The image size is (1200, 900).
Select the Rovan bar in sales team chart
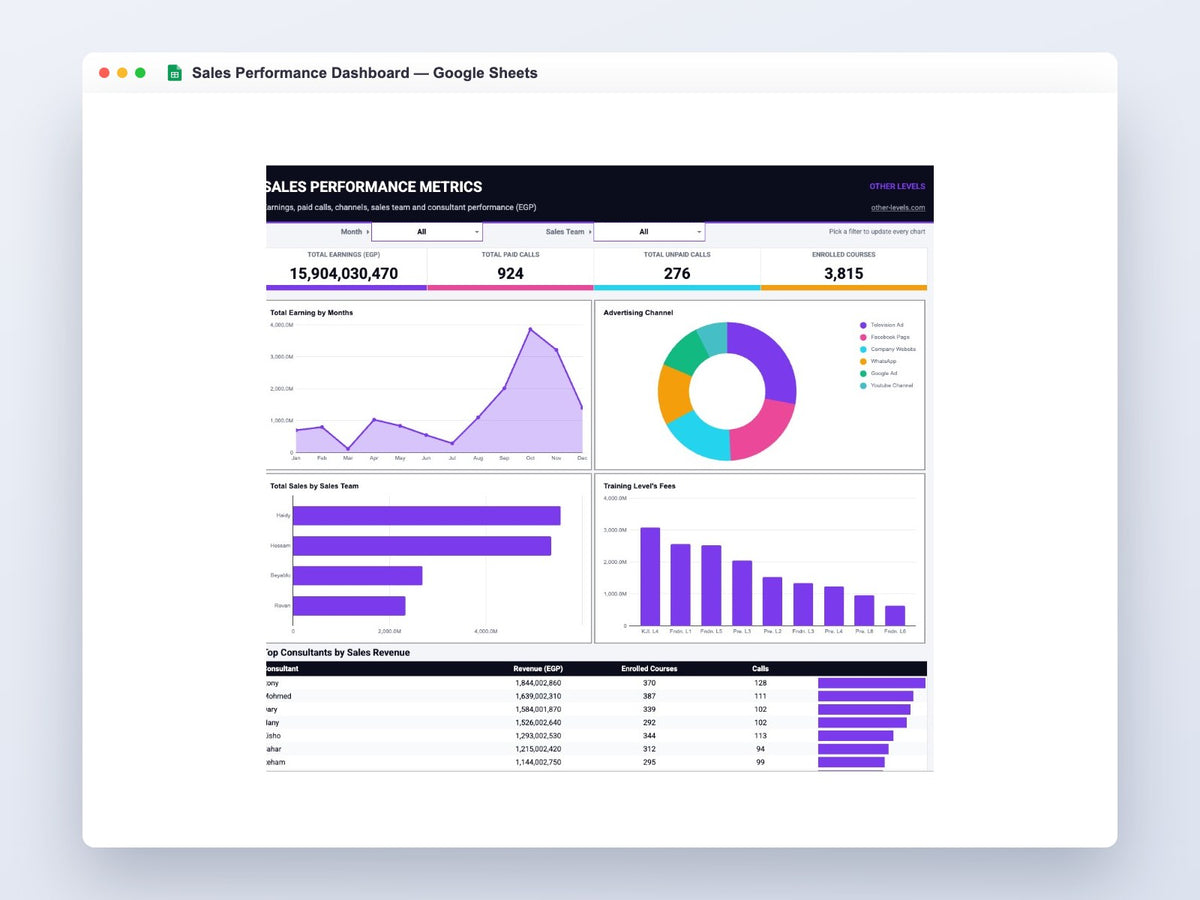(349, 606)
